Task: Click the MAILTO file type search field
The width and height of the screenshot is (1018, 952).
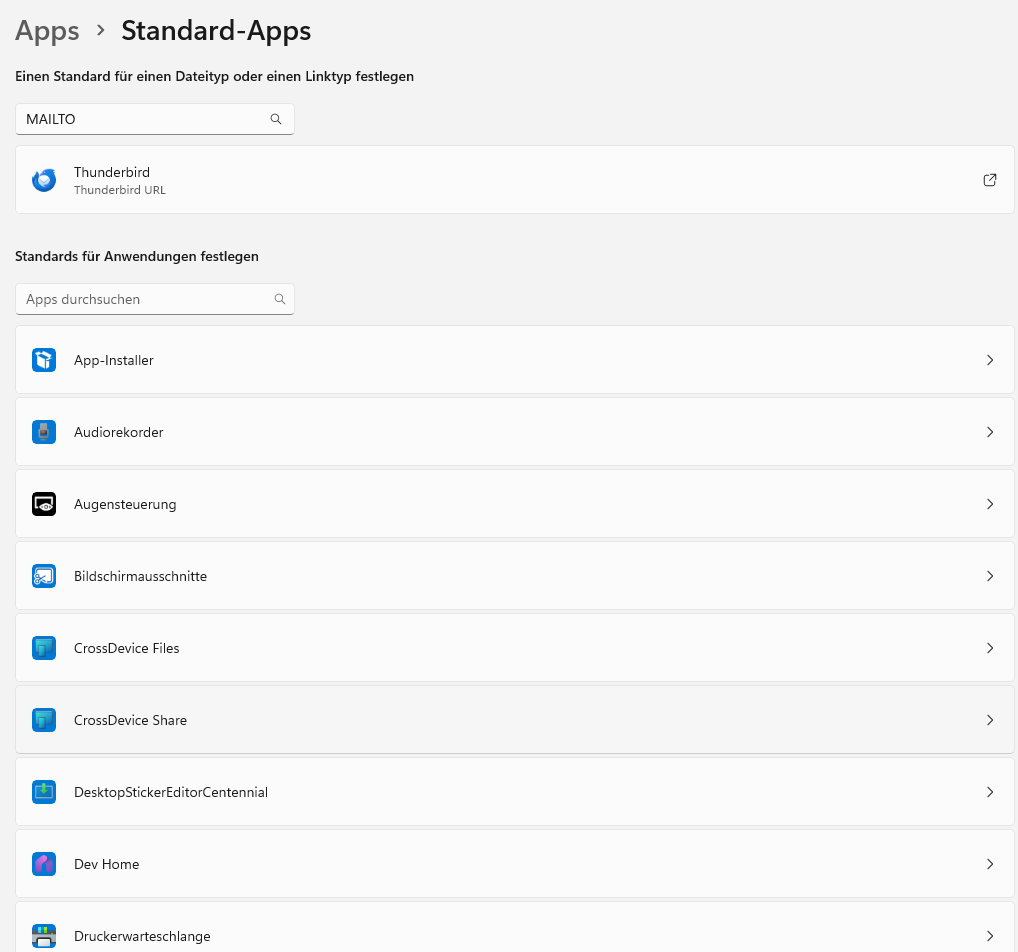Action: click(140, 119)
